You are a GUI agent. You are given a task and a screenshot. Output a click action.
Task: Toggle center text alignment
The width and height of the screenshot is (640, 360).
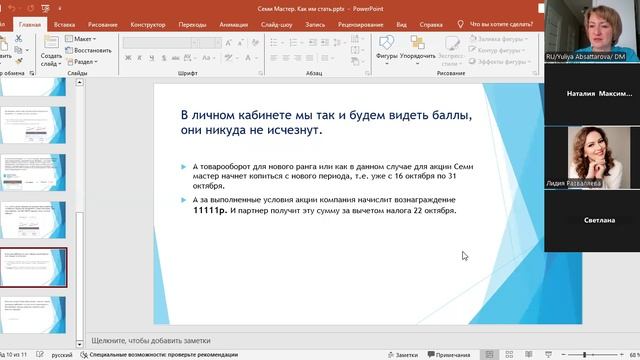[x=286, y=58]
